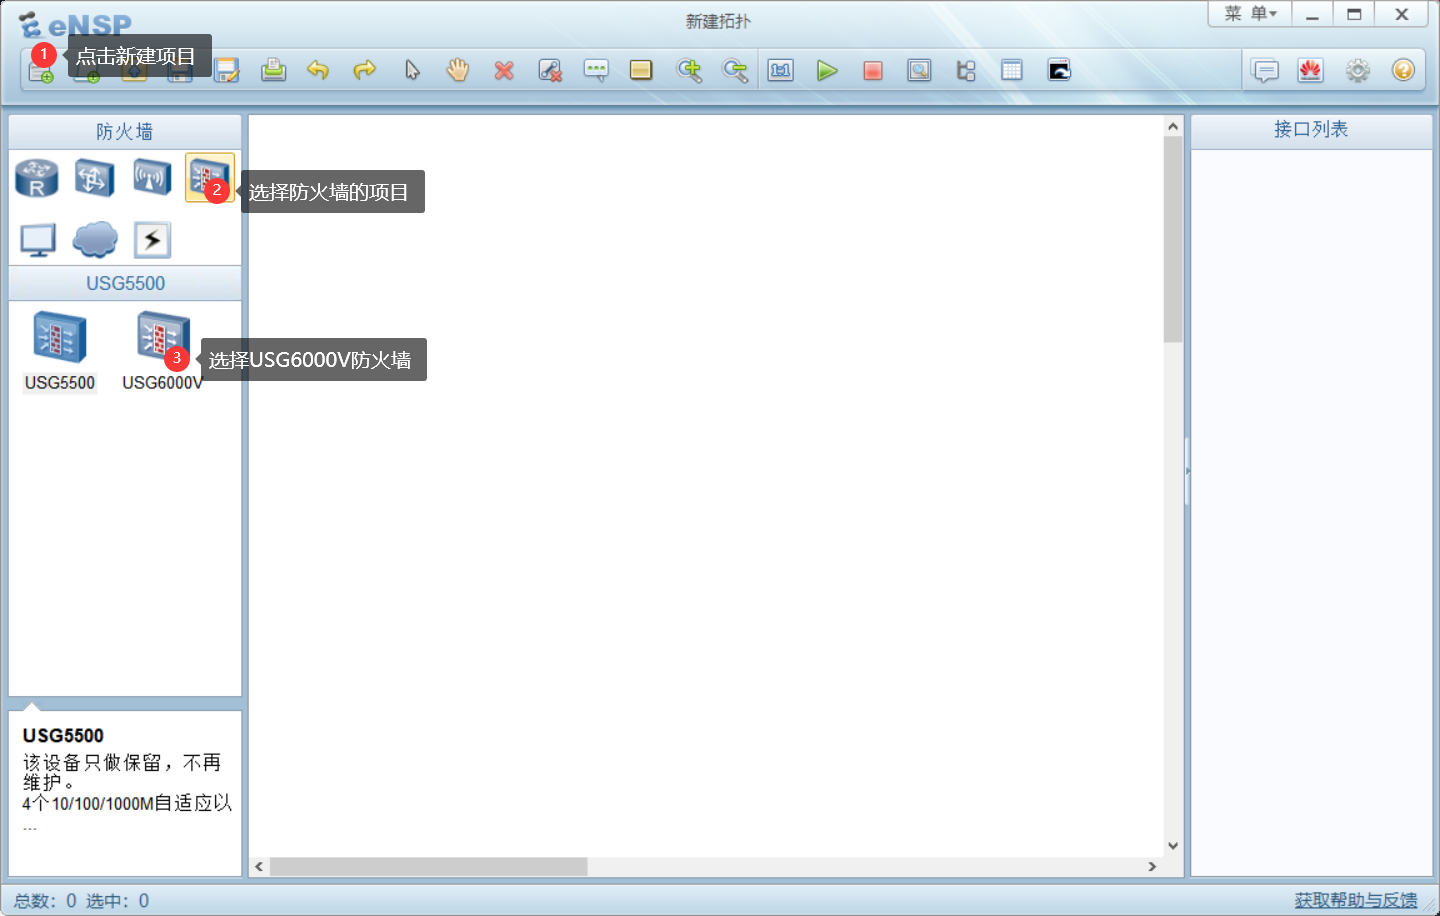1440x916 pixels.
Task: Select the Firewall device category
Action: click(x=209, y=178)
